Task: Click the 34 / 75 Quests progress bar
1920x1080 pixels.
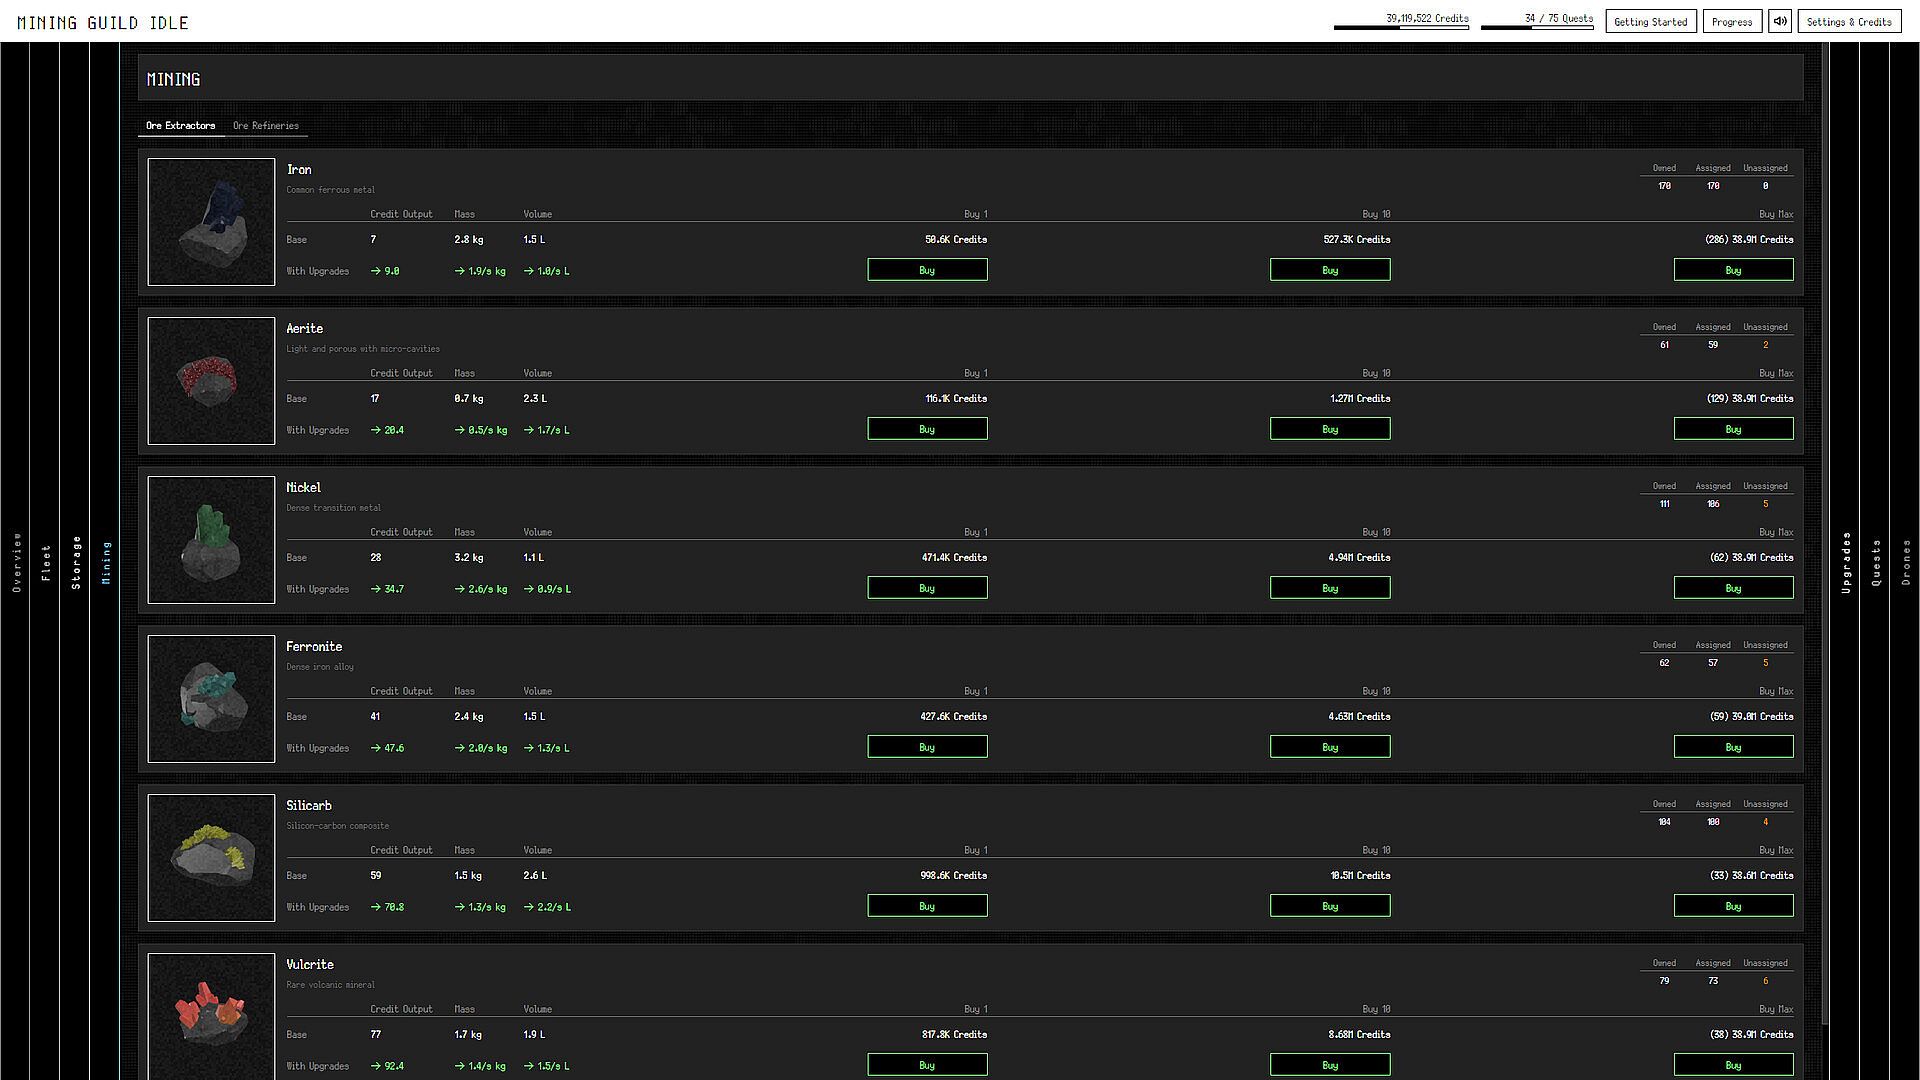Action: 1537,27
